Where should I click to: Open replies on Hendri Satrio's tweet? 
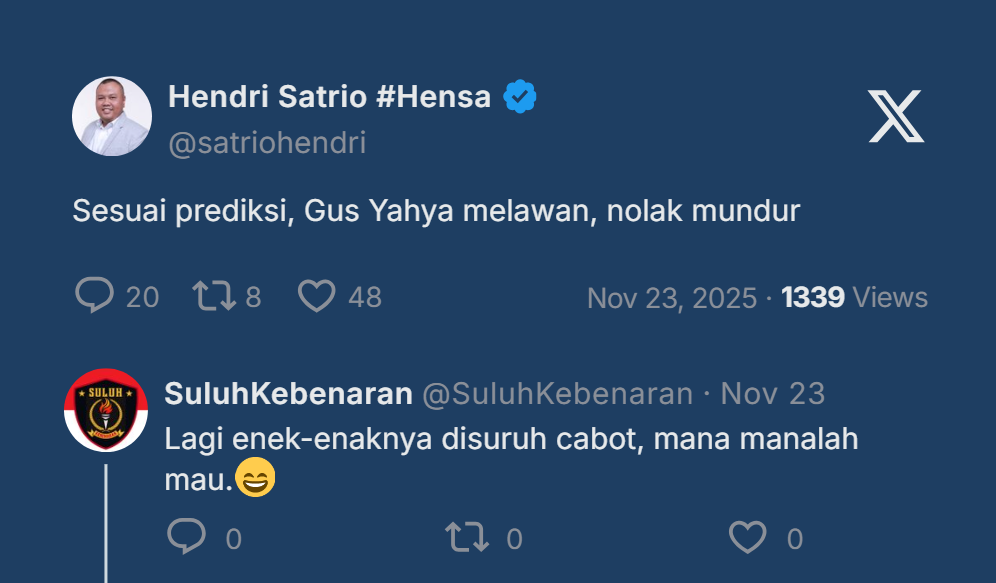(95, 296)
